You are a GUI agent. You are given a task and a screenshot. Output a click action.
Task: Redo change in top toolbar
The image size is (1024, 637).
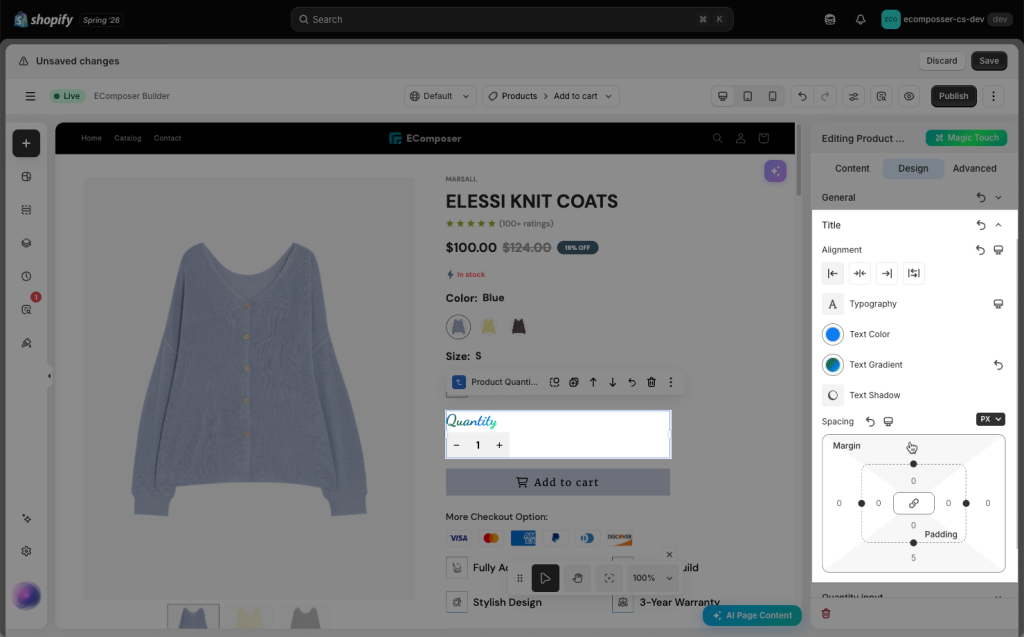pos(825,96)
